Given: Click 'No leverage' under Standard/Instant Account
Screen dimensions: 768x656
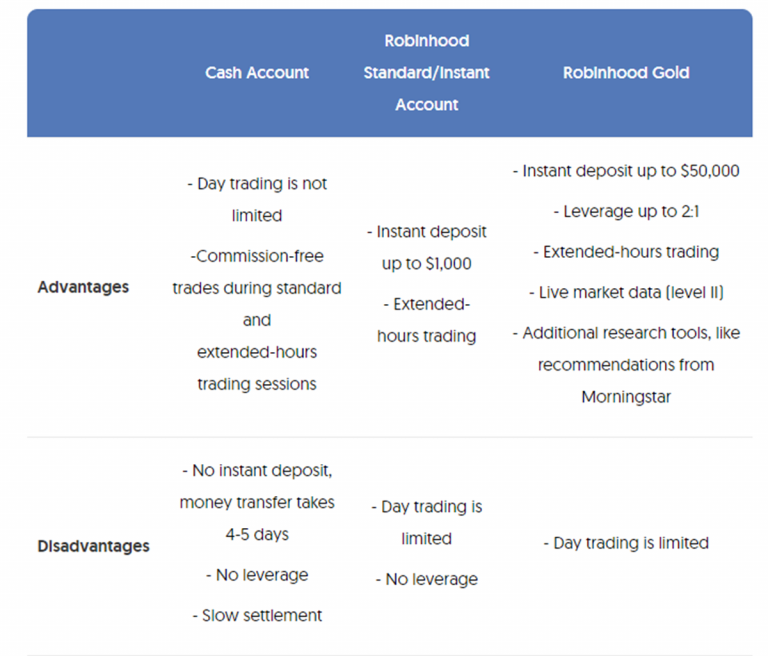Looking at the screenshot, I should pos(427,579).
